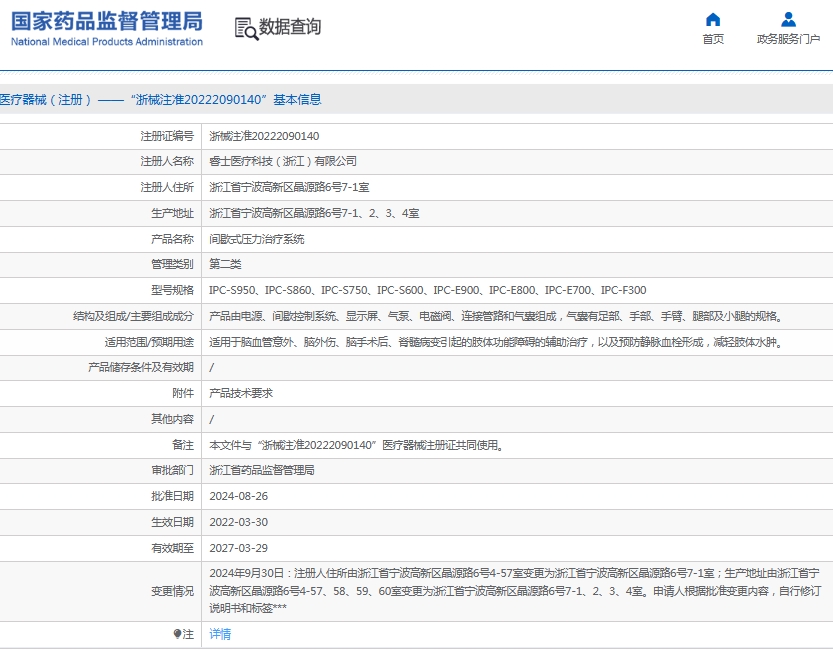833x651 pixels.
Task: Click the 数据查询 search document icon
Action: 246,29
